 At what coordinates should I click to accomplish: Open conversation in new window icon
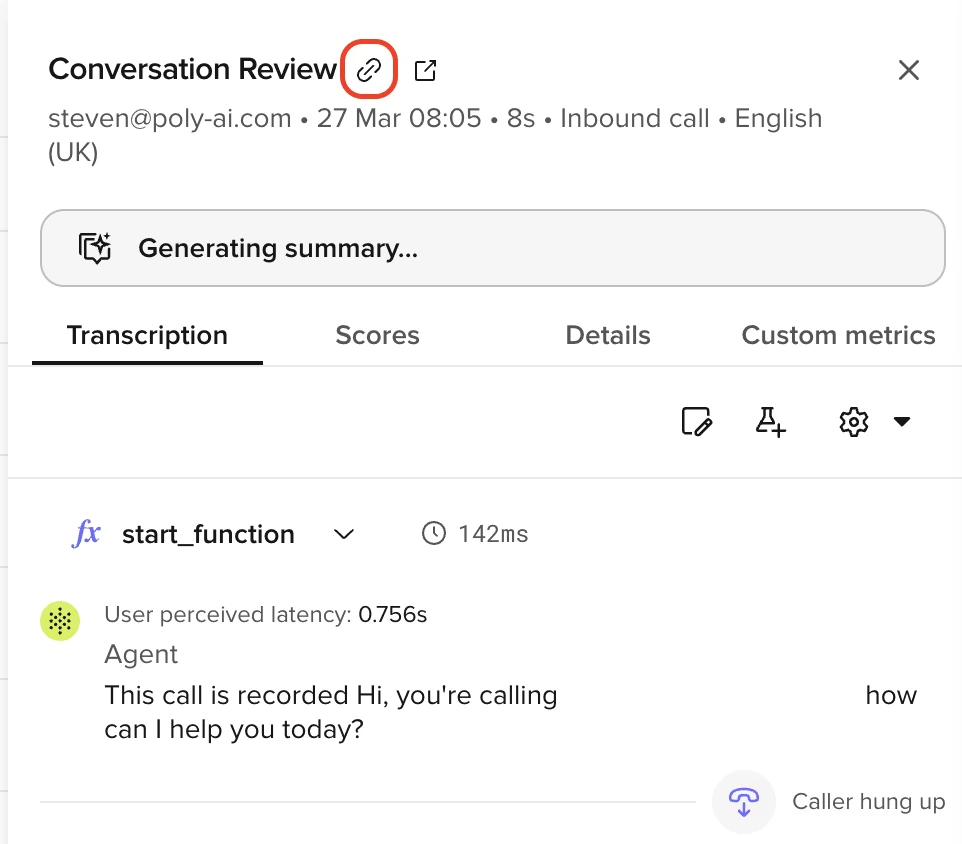(425, 70)
